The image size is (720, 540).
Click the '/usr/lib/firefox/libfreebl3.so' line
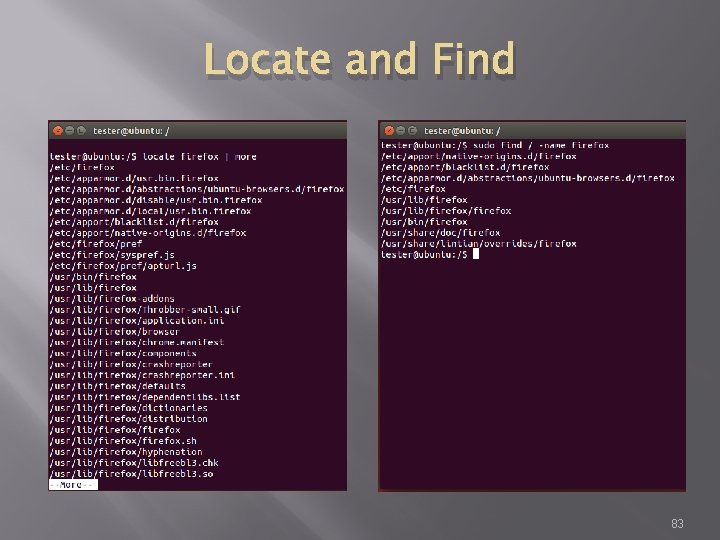point(131,474)
